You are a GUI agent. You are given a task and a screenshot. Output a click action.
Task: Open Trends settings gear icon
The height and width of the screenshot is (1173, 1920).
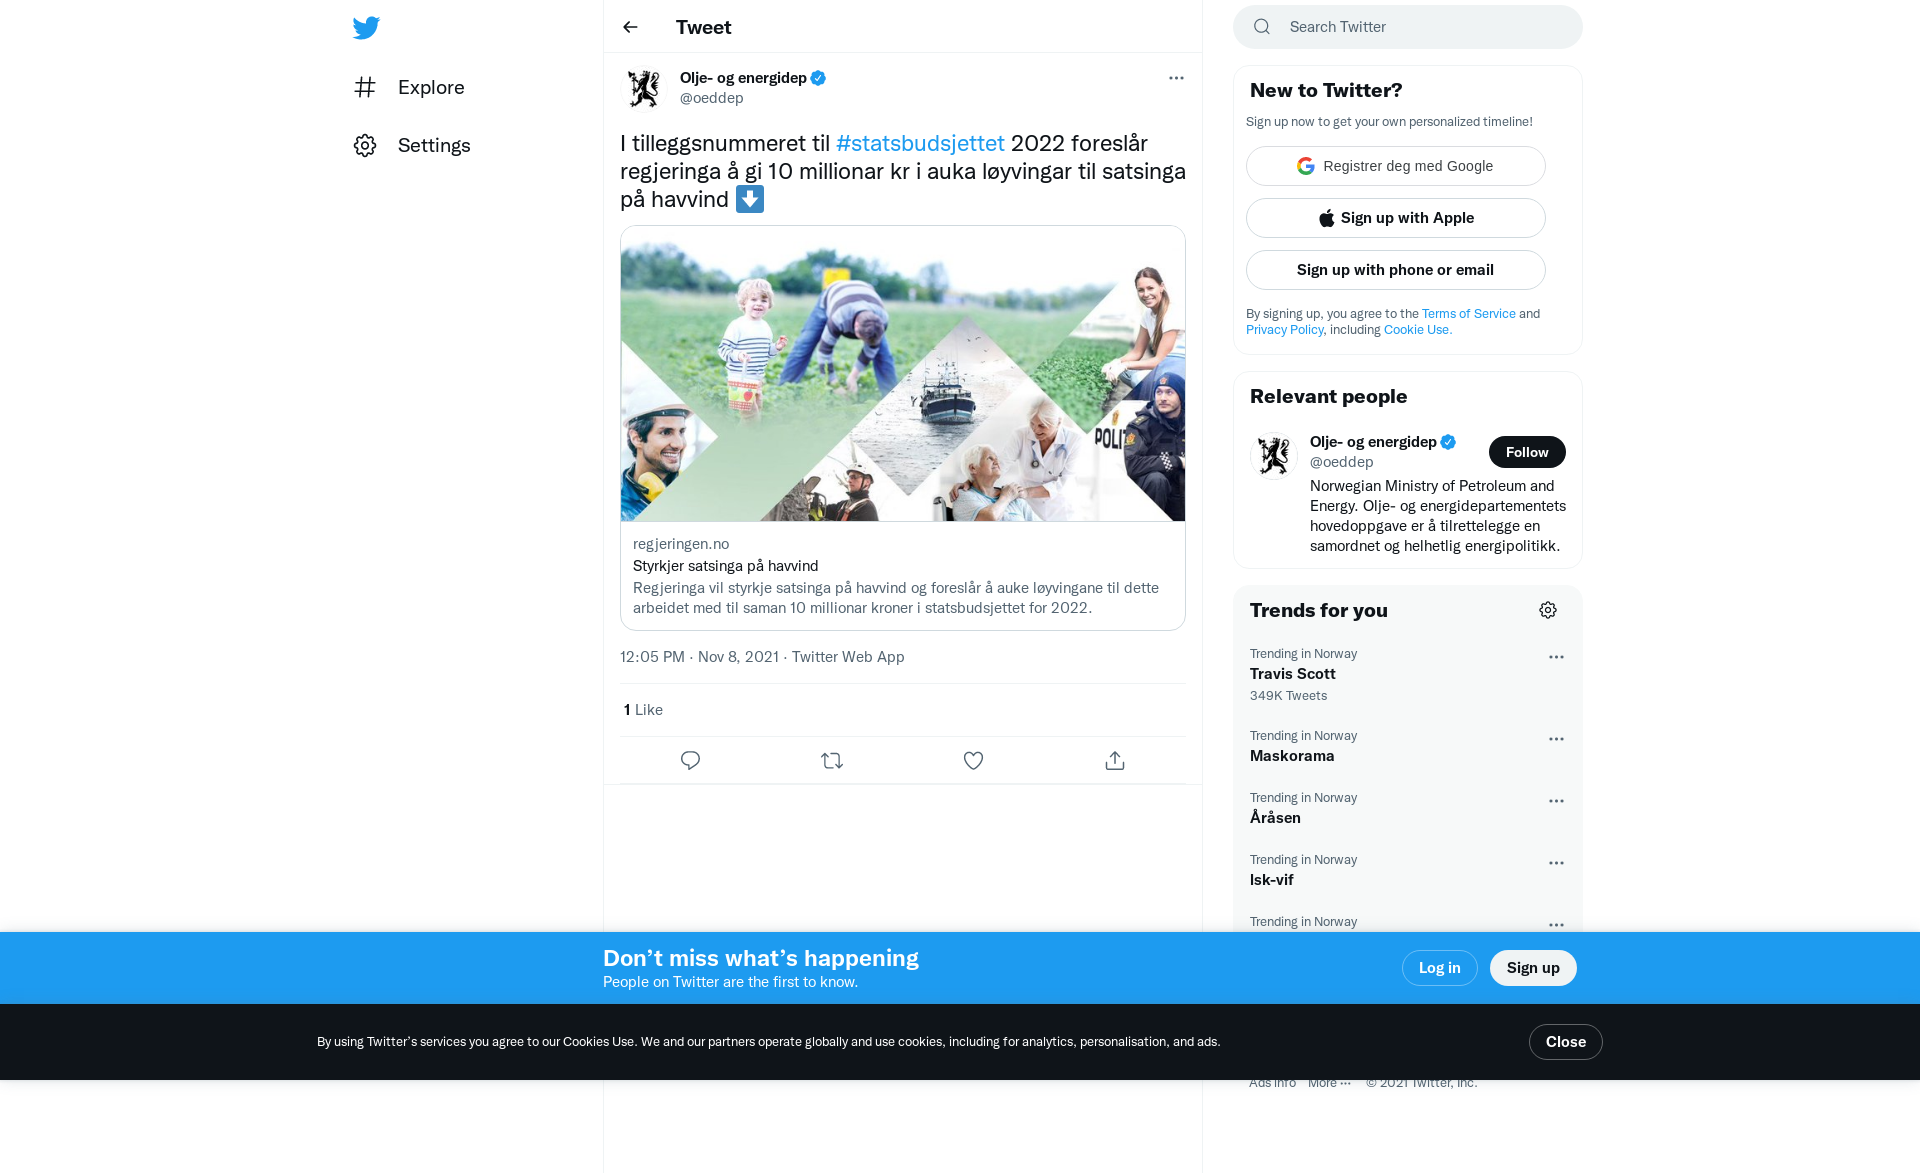(1548, 610)
